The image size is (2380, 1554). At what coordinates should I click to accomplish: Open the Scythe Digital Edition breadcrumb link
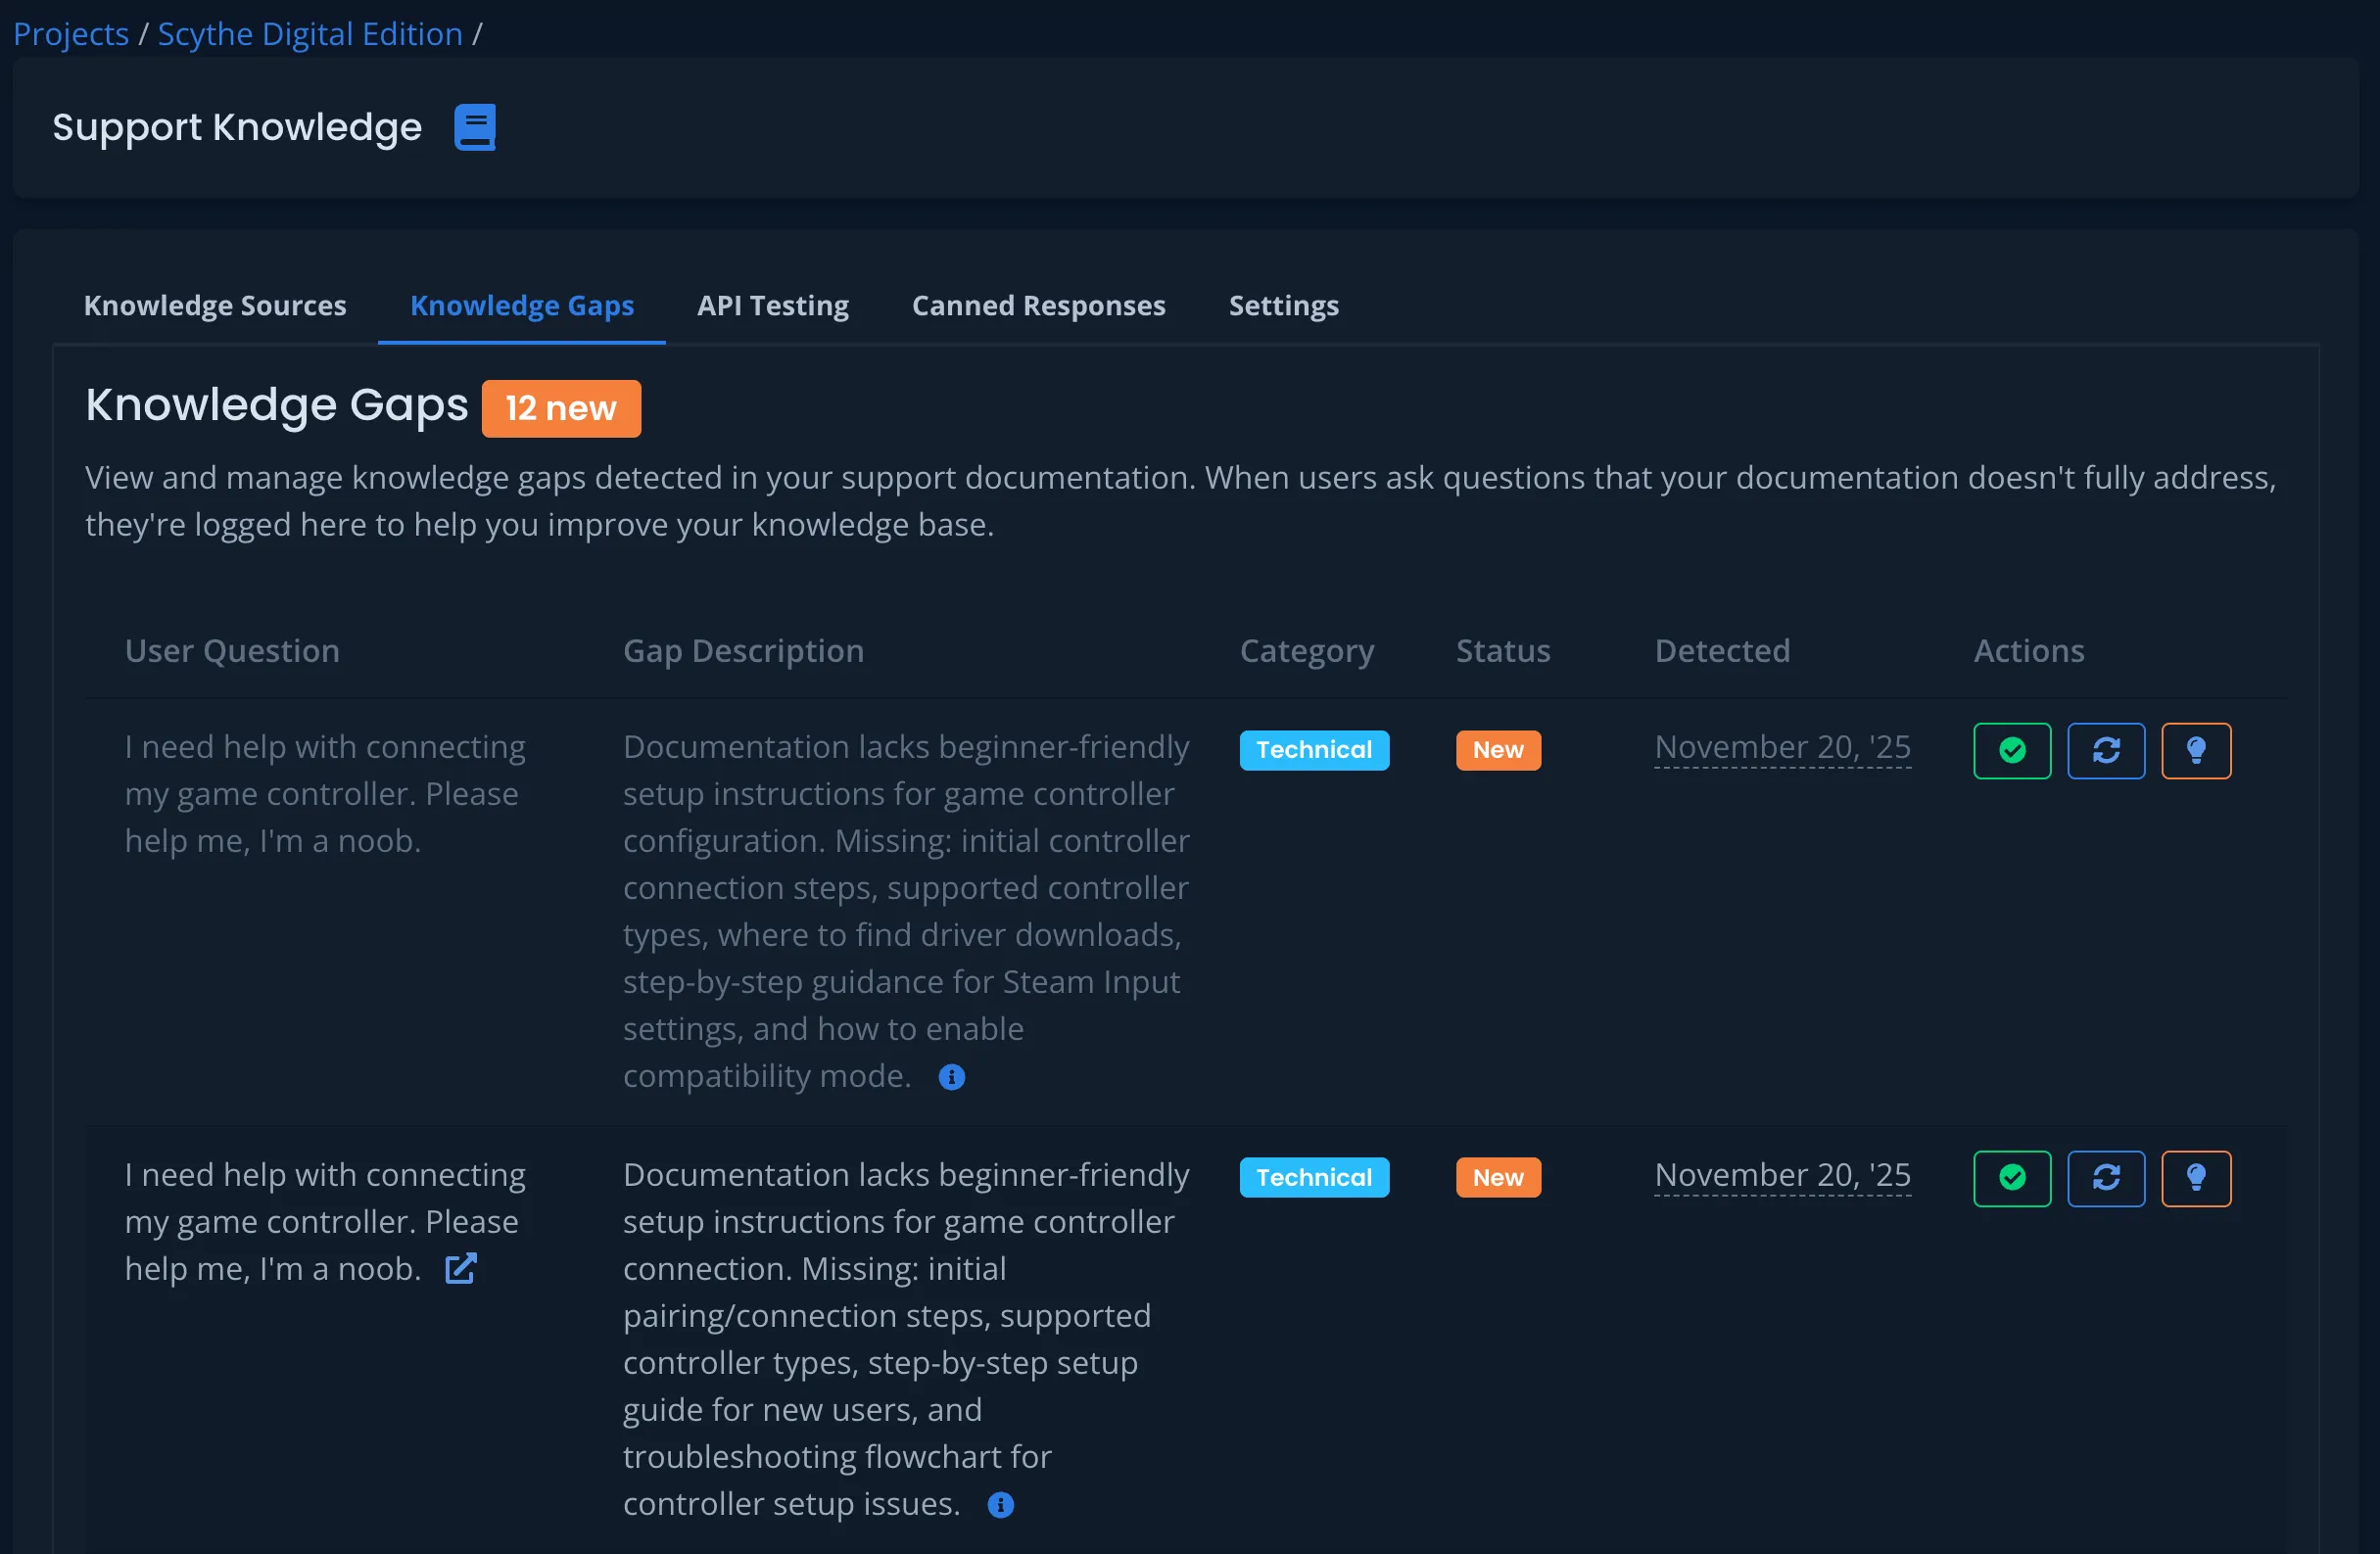[x=310, y=33]
